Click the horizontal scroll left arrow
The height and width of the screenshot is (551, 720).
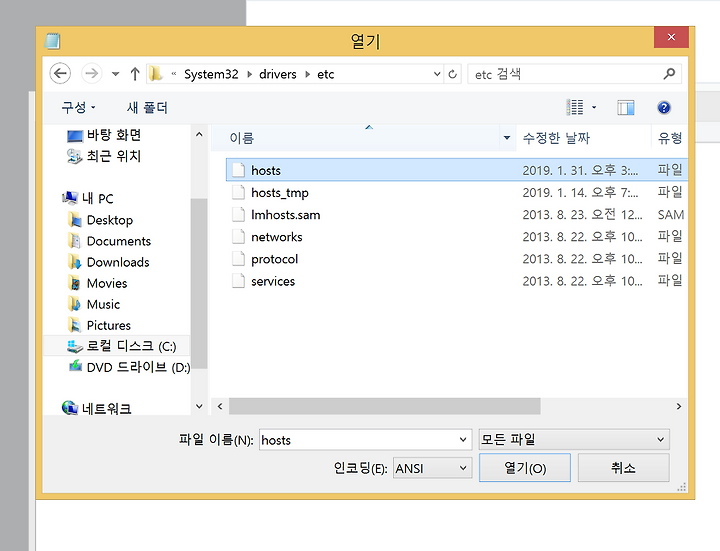(x=220, y=406)
